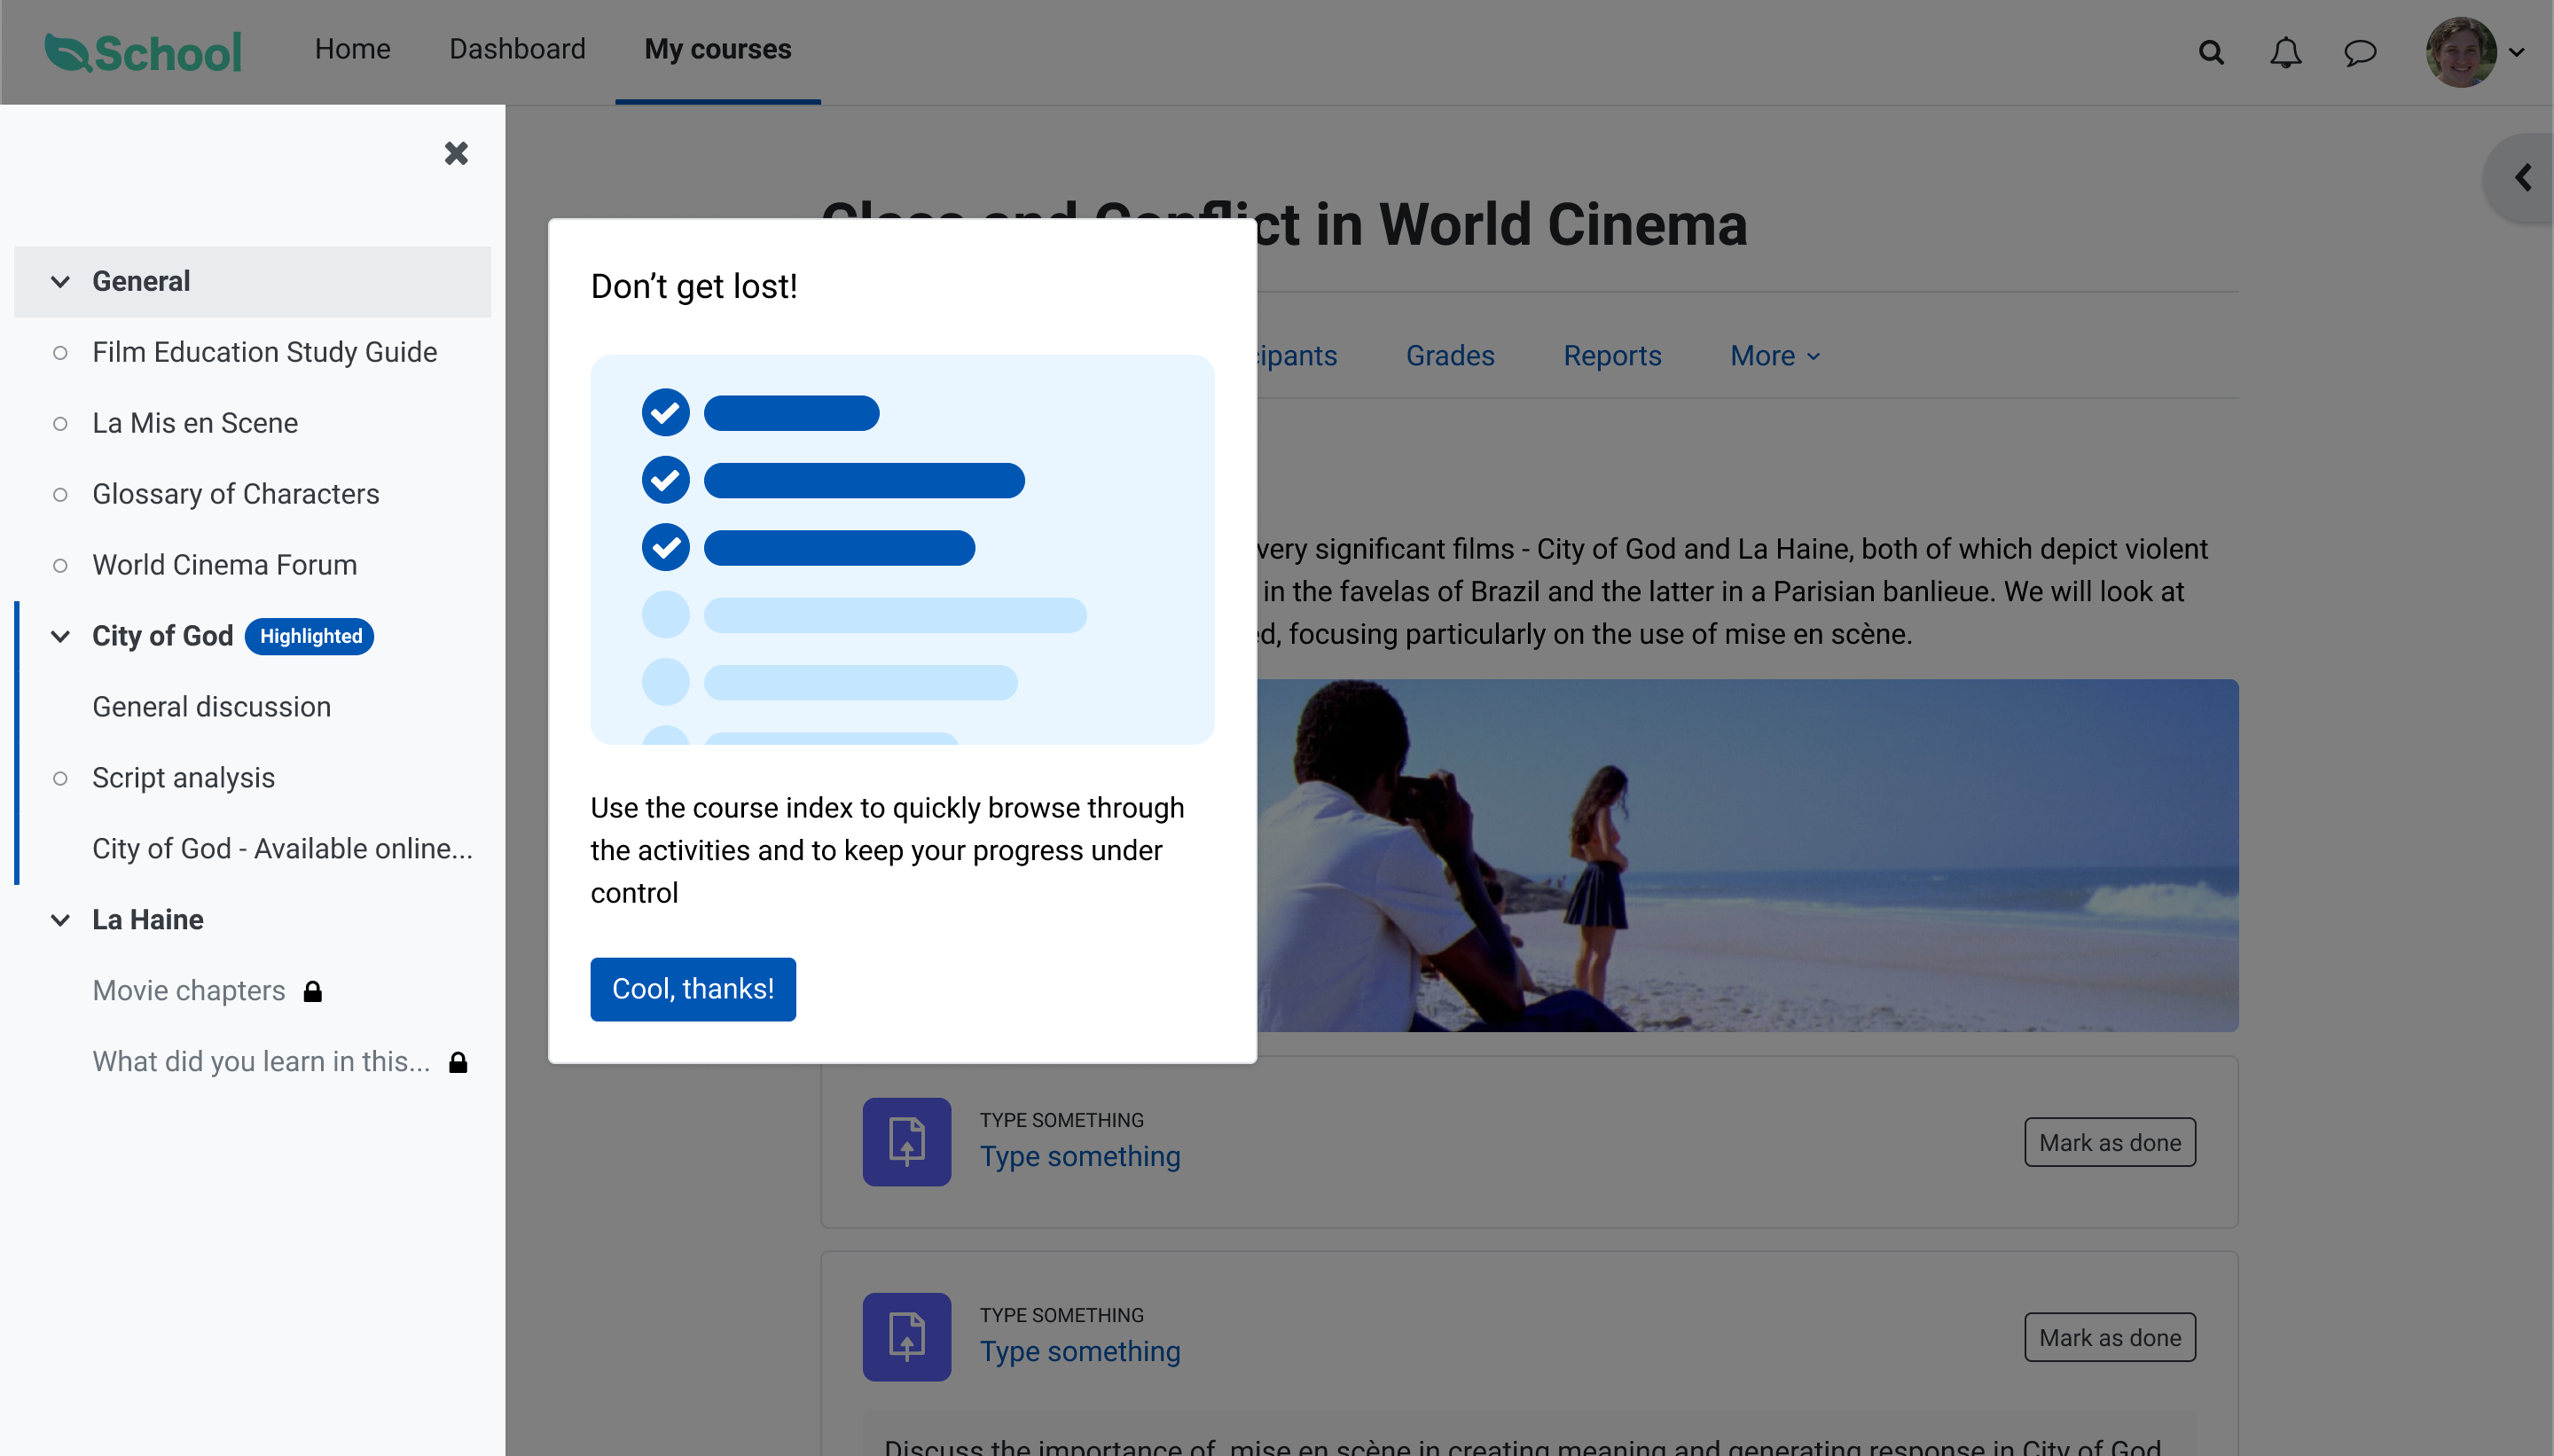
Task: Click the beach scene course image
Action: 1748,856
